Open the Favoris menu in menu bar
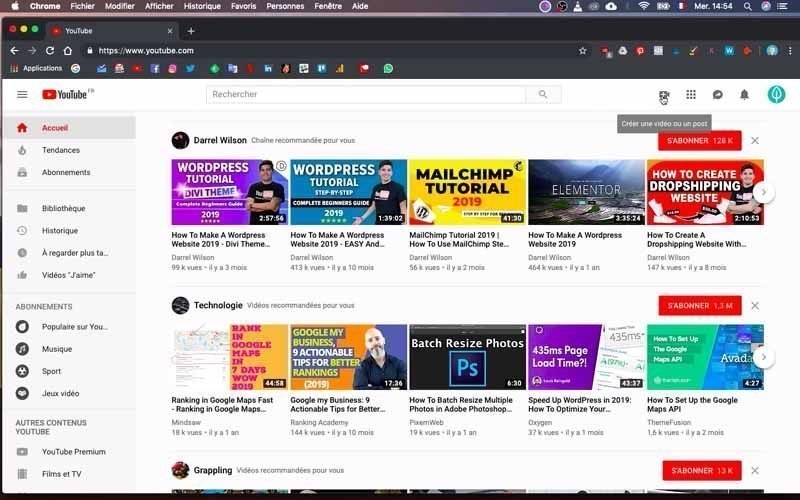The image size is (800, 500). pyautogui.click(x=243, y=6)
